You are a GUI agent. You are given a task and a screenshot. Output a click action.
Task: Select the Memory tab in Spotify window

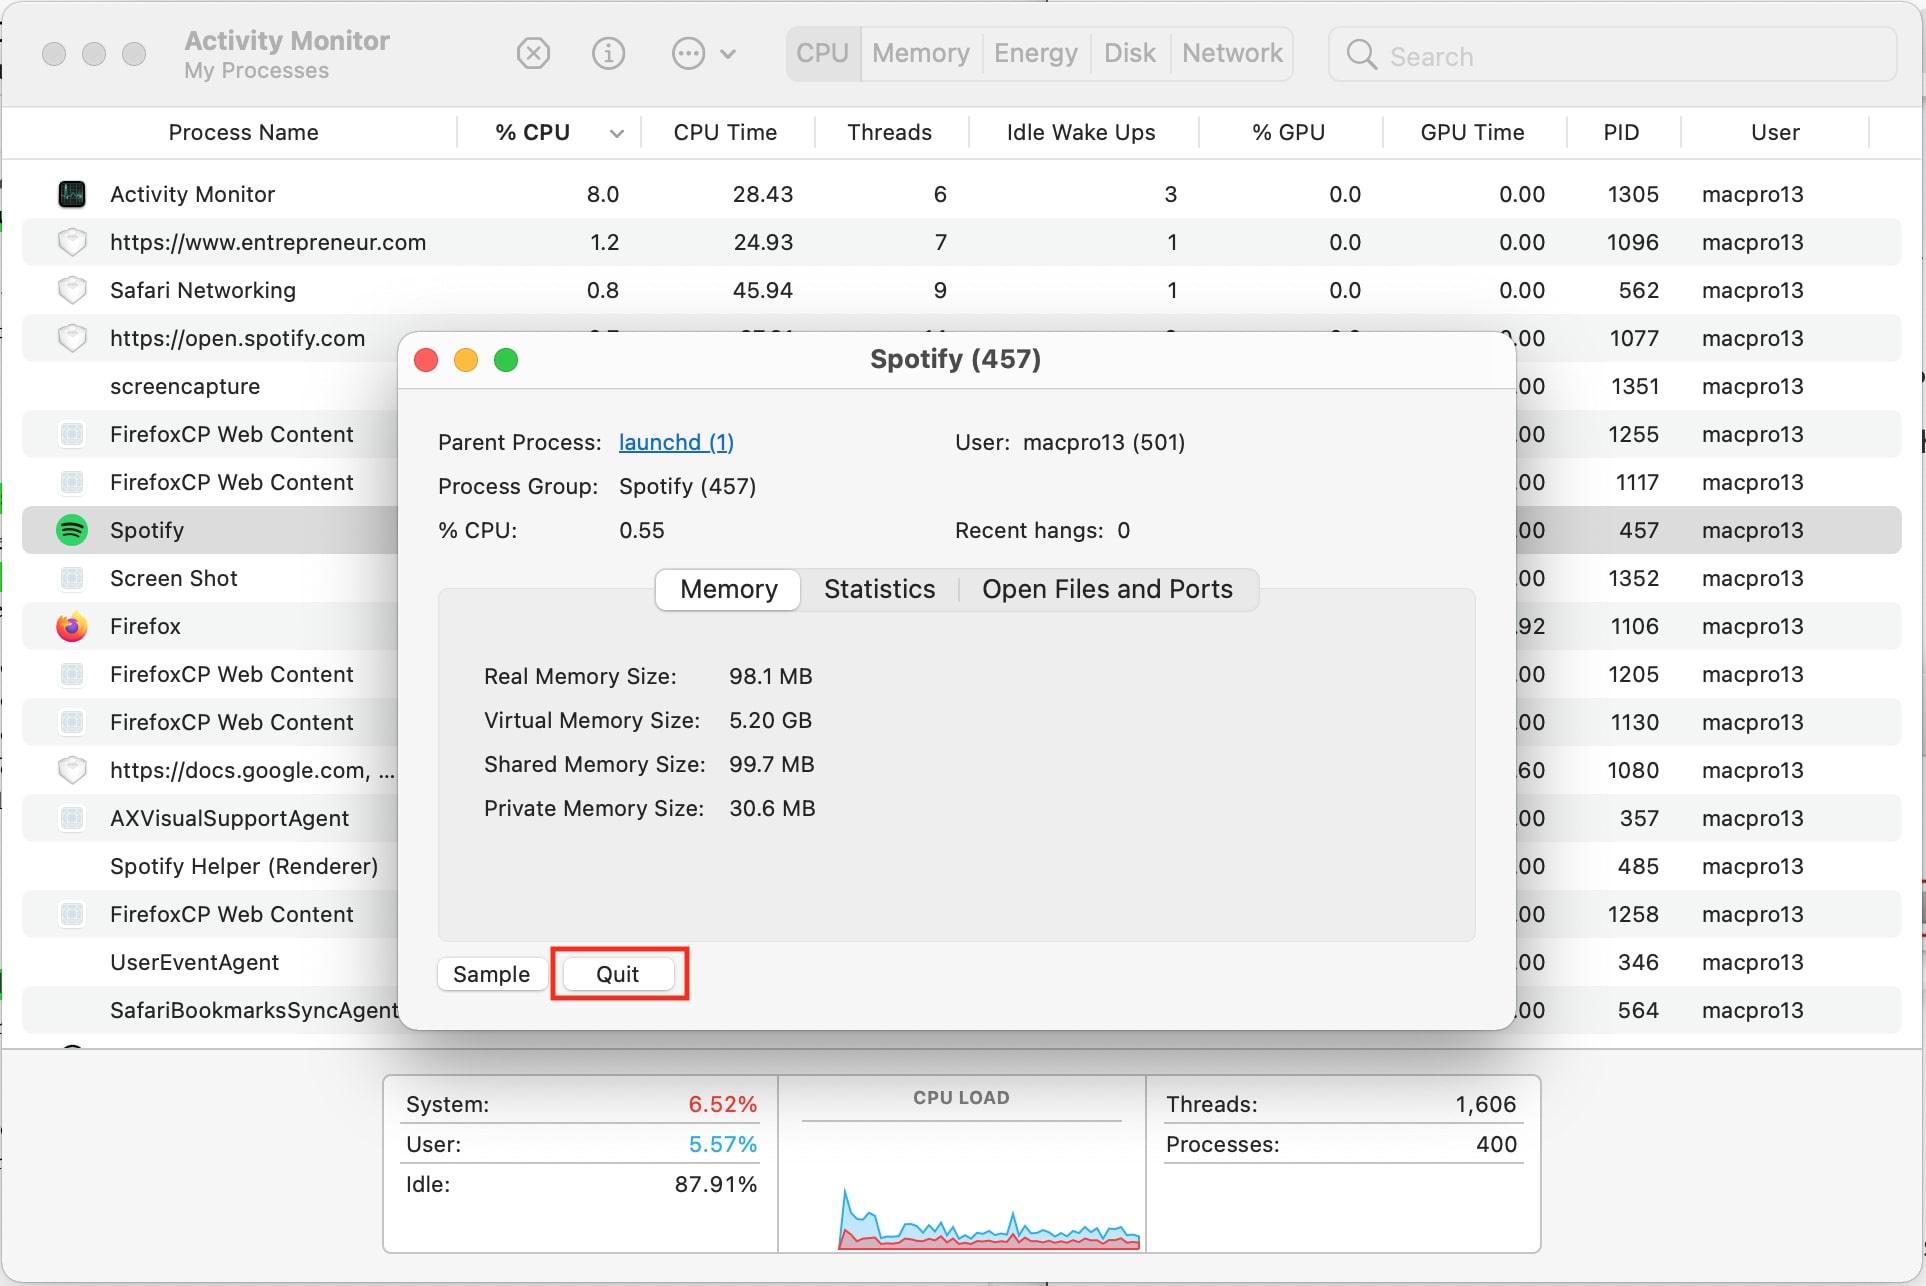pyautogui.click(x=729, y=589)
